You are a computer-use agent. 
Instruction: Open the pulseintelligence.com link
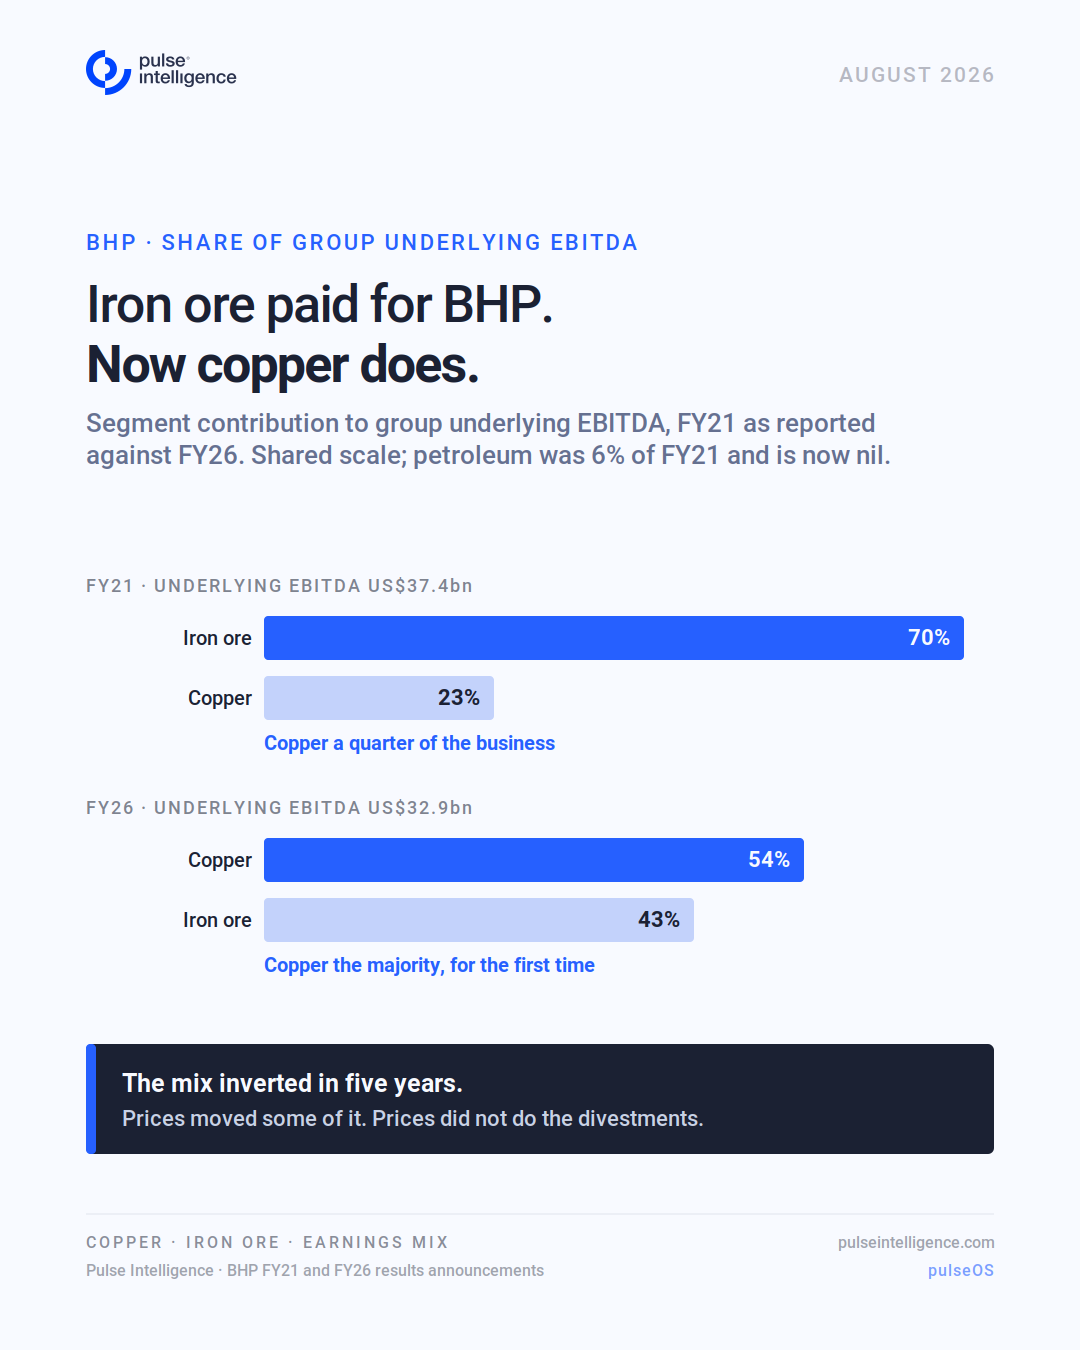click(x=916, y=1242)
